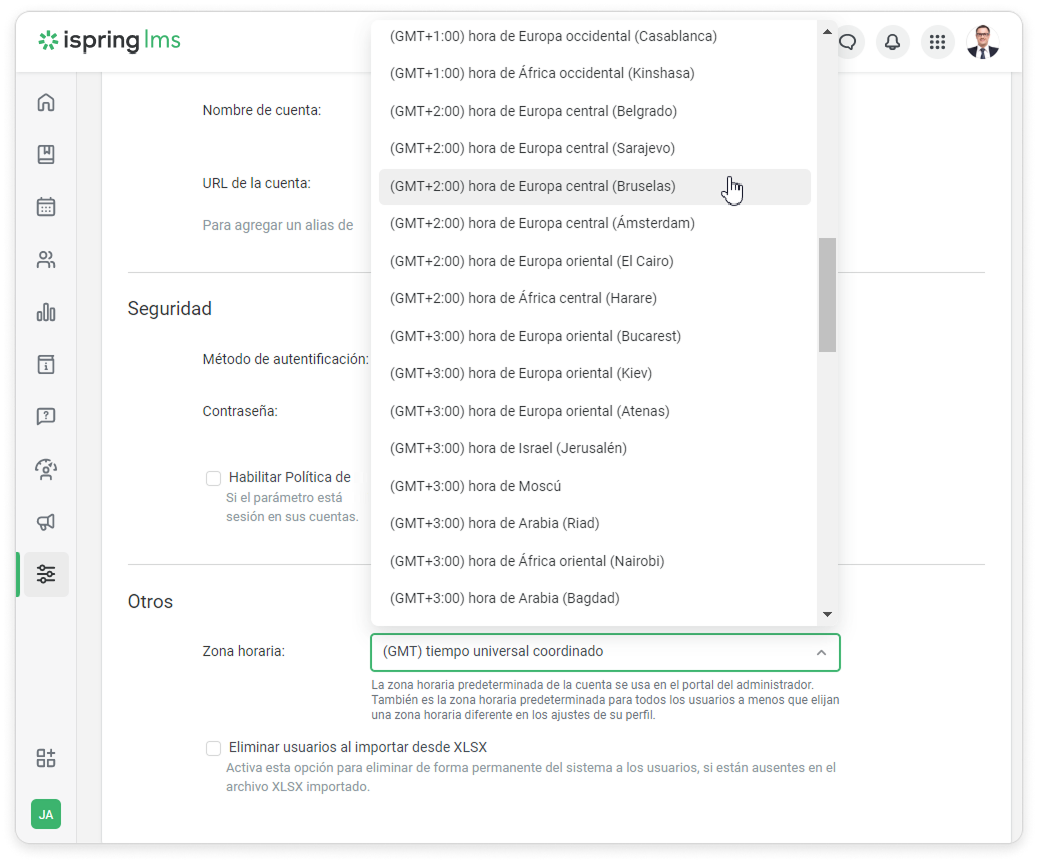Enable the Habilitar Política checkbox

[x=213, y=478]
